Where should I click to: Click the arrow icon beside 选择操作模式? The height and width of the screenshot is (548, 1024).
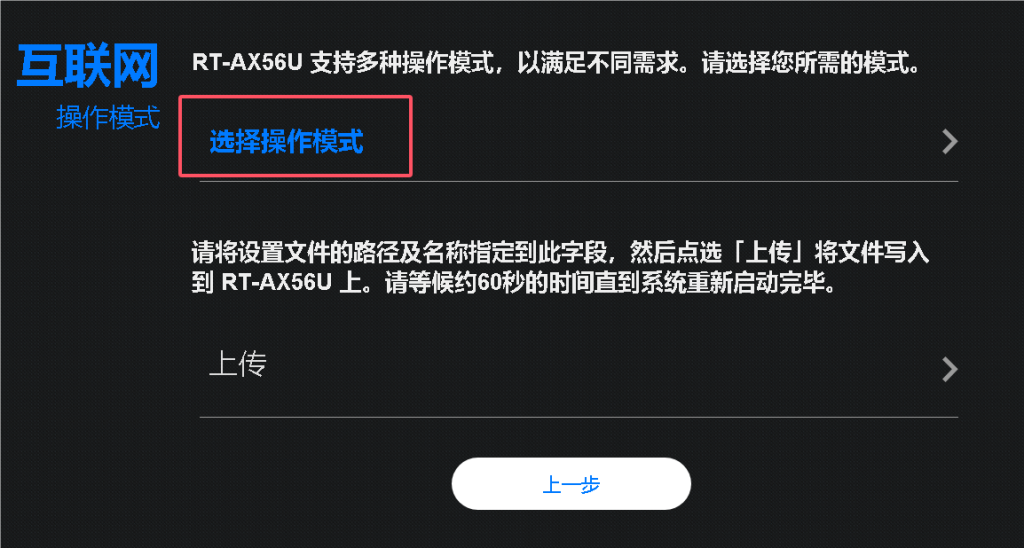coord(950,142)
